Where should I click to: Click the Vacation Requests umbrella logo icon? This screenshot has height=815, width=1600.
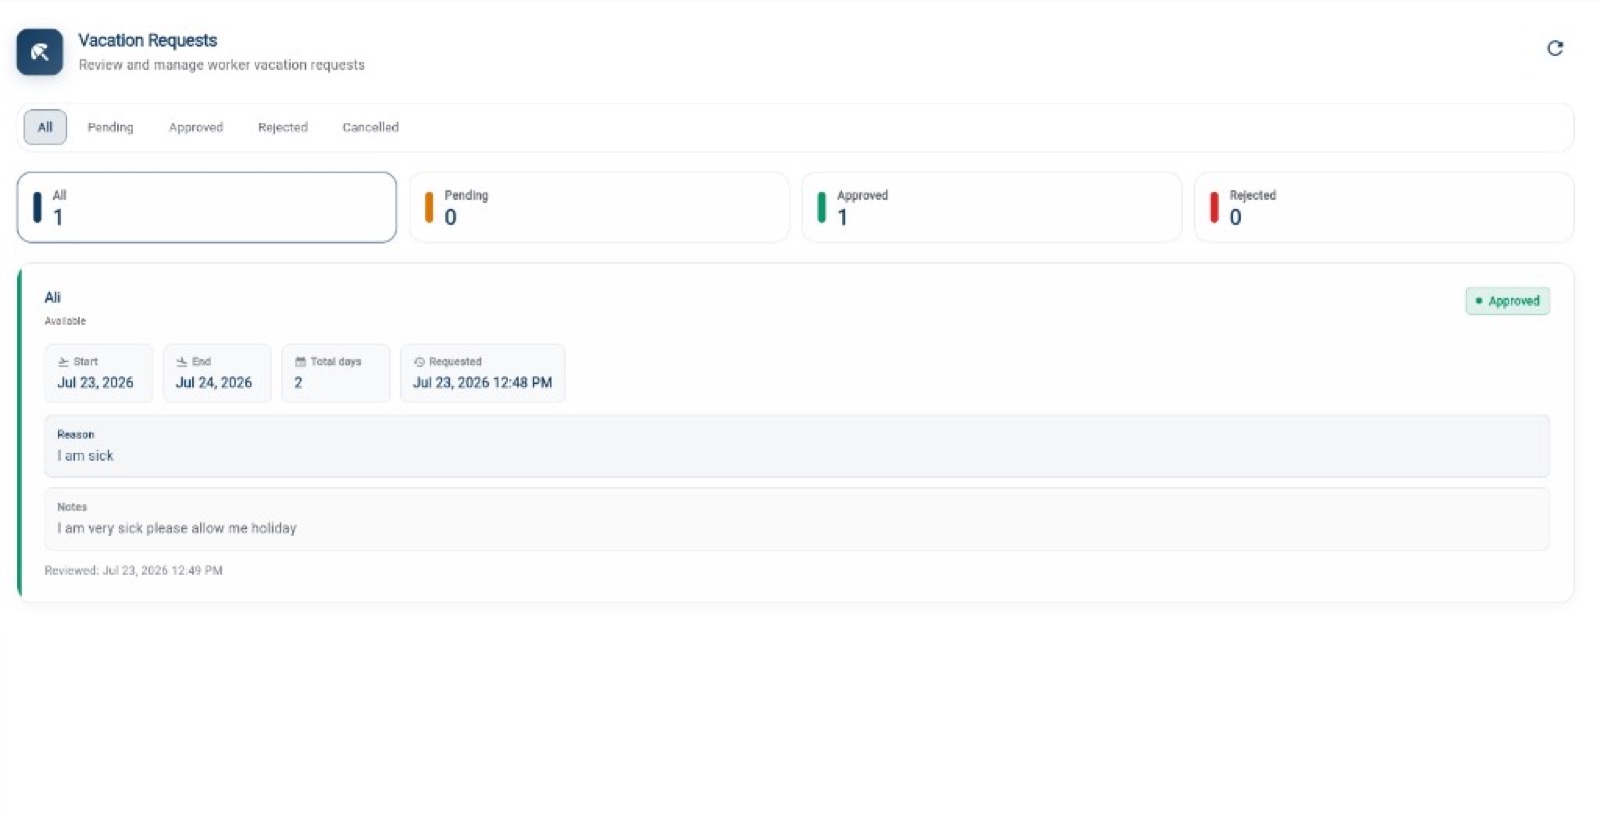(40, 52)
